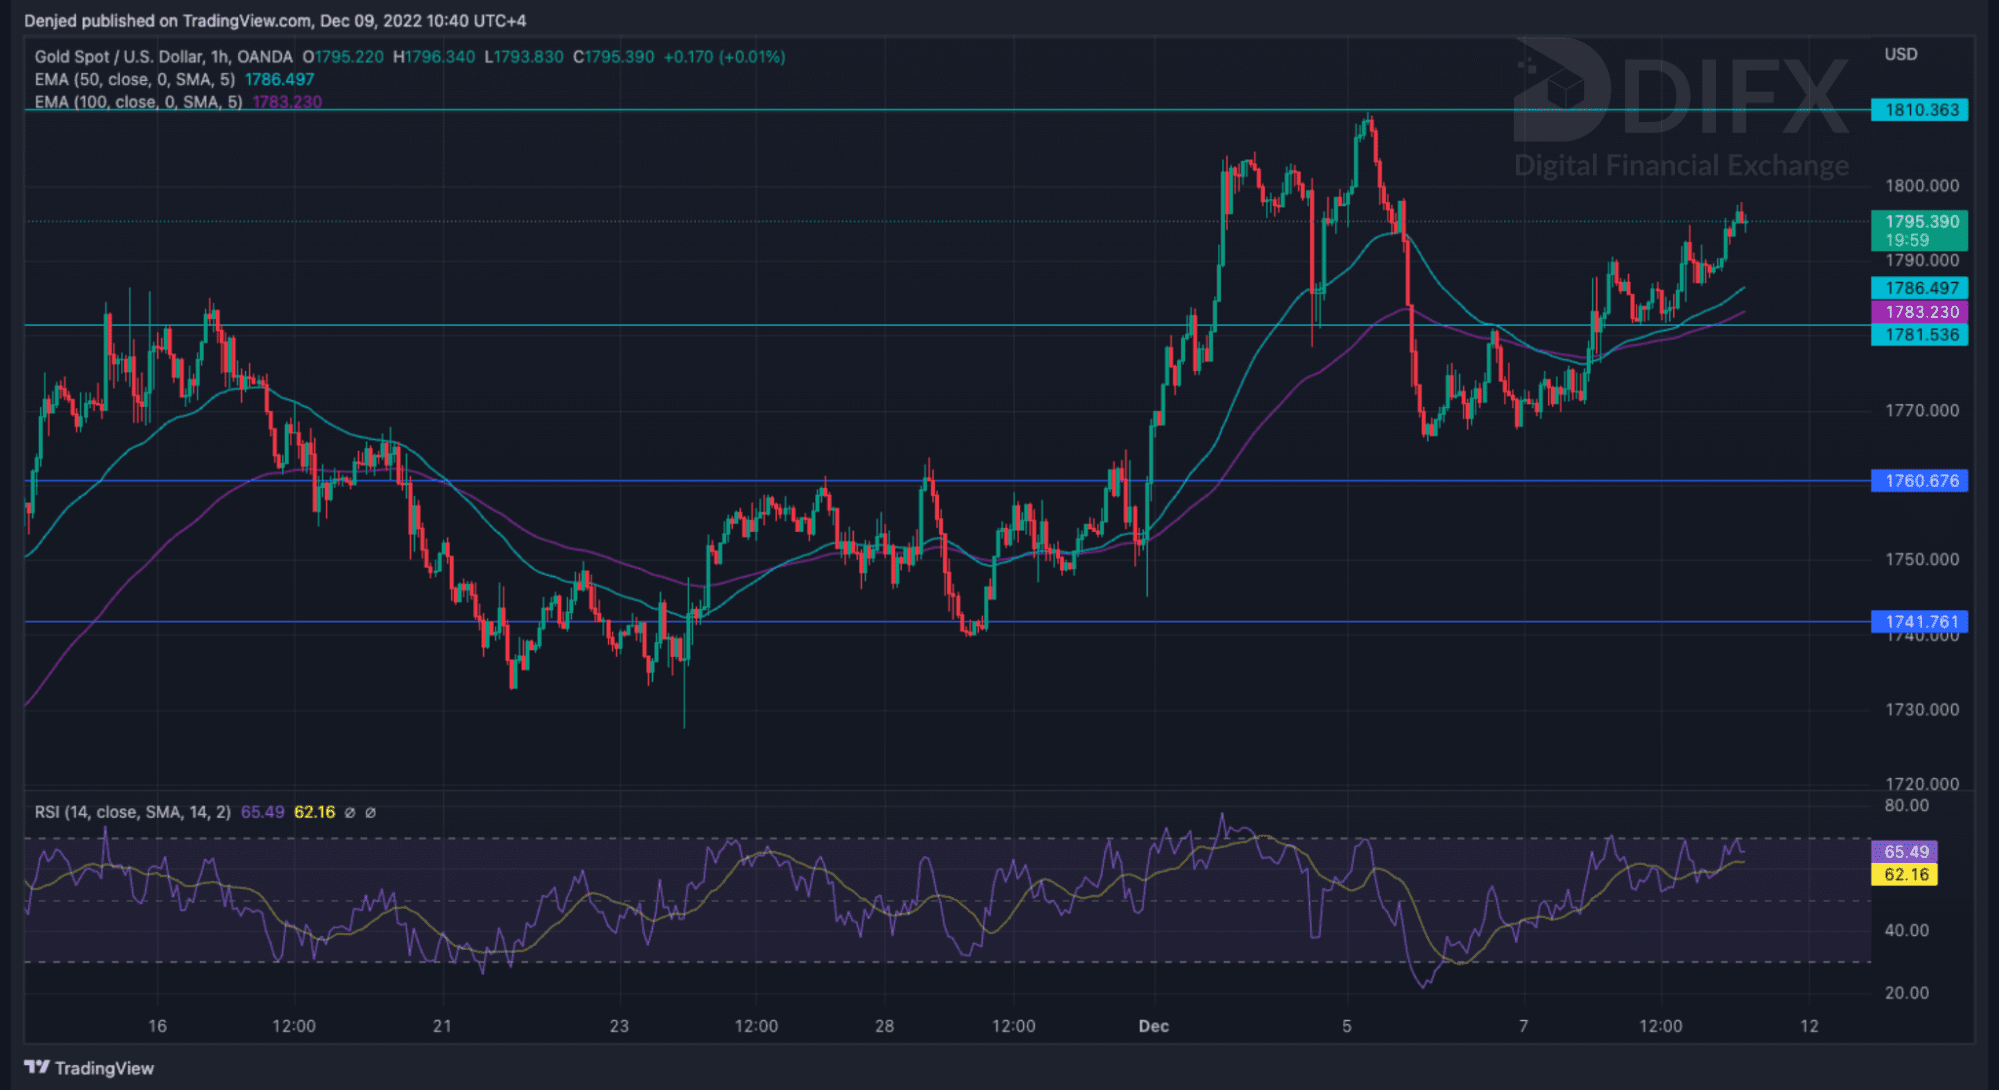The image size is (1999, 1091).
Task: Click the 1781.536 horizontal line label
Action: pyautogui.click(x=1920, y=335)
